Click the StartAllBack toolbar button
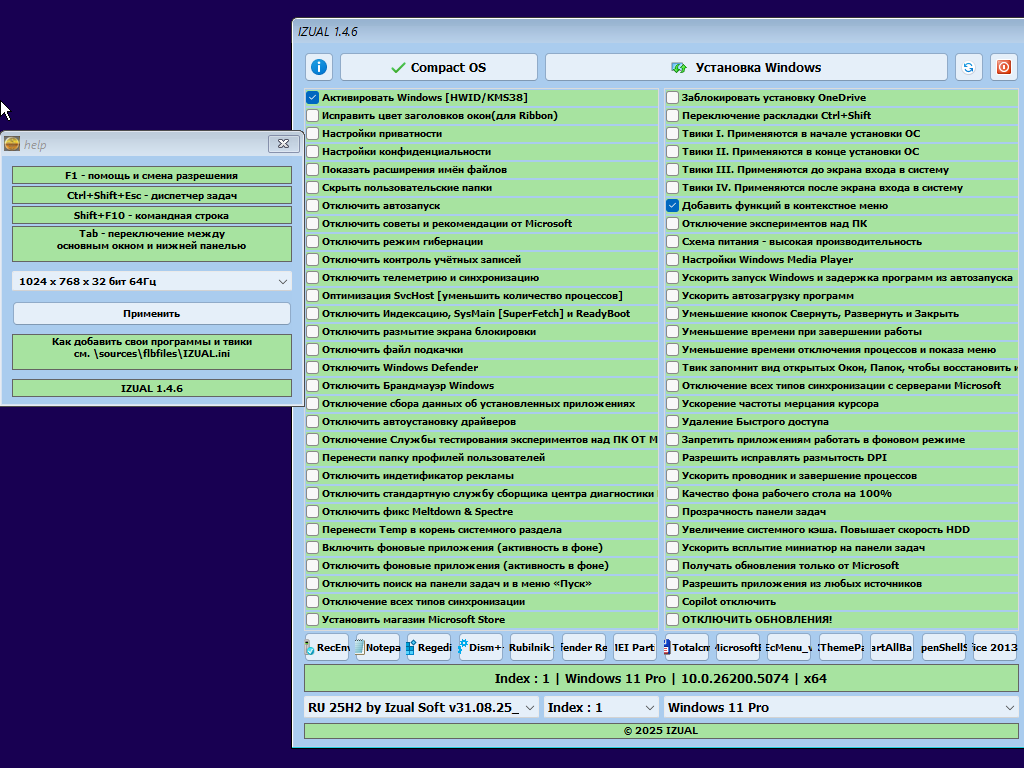The width and height of the screenshot is (1024, 768). click(892, 647)
